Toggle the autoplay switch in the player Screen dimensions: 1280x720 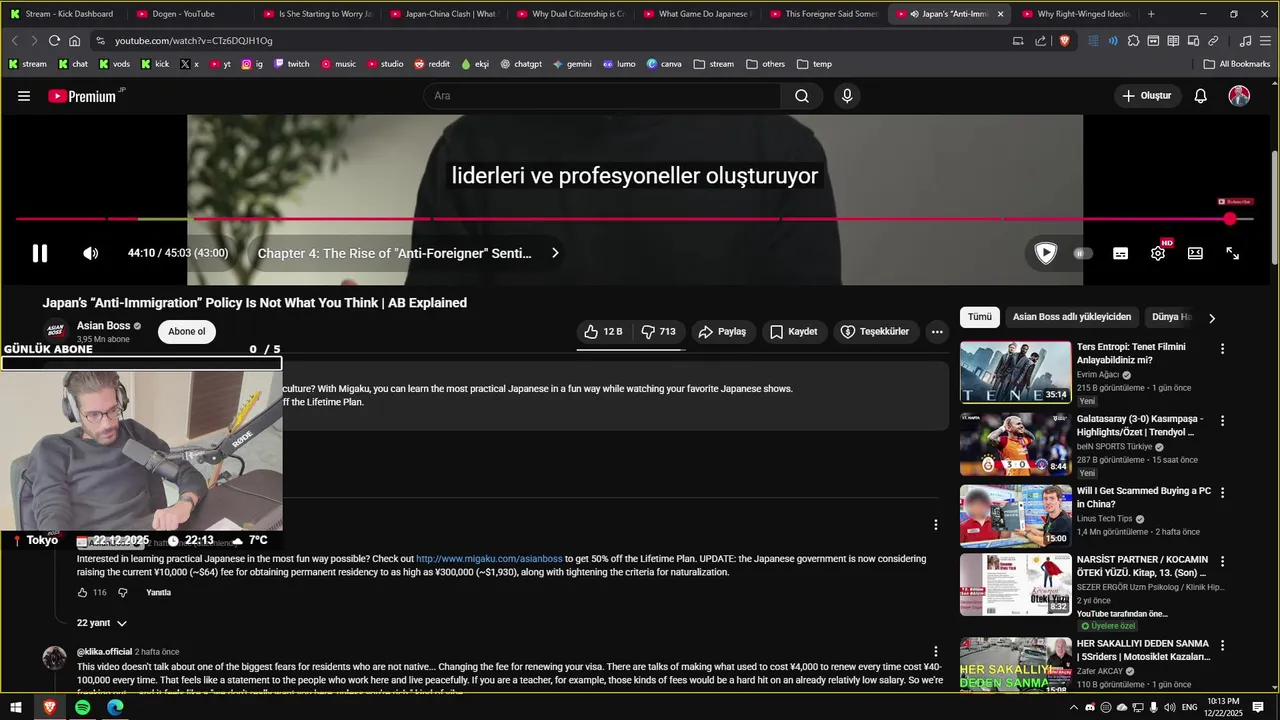point(1082,253)
